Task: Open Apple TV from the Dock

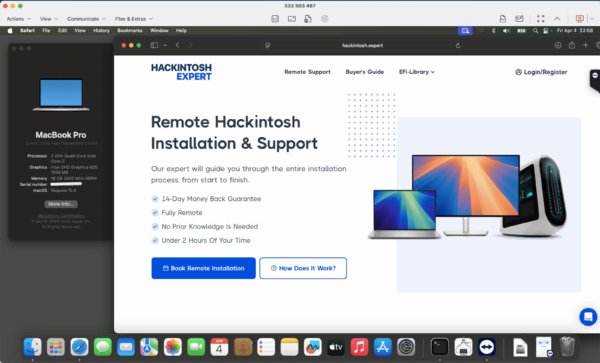Action: [x=336, y=347]
